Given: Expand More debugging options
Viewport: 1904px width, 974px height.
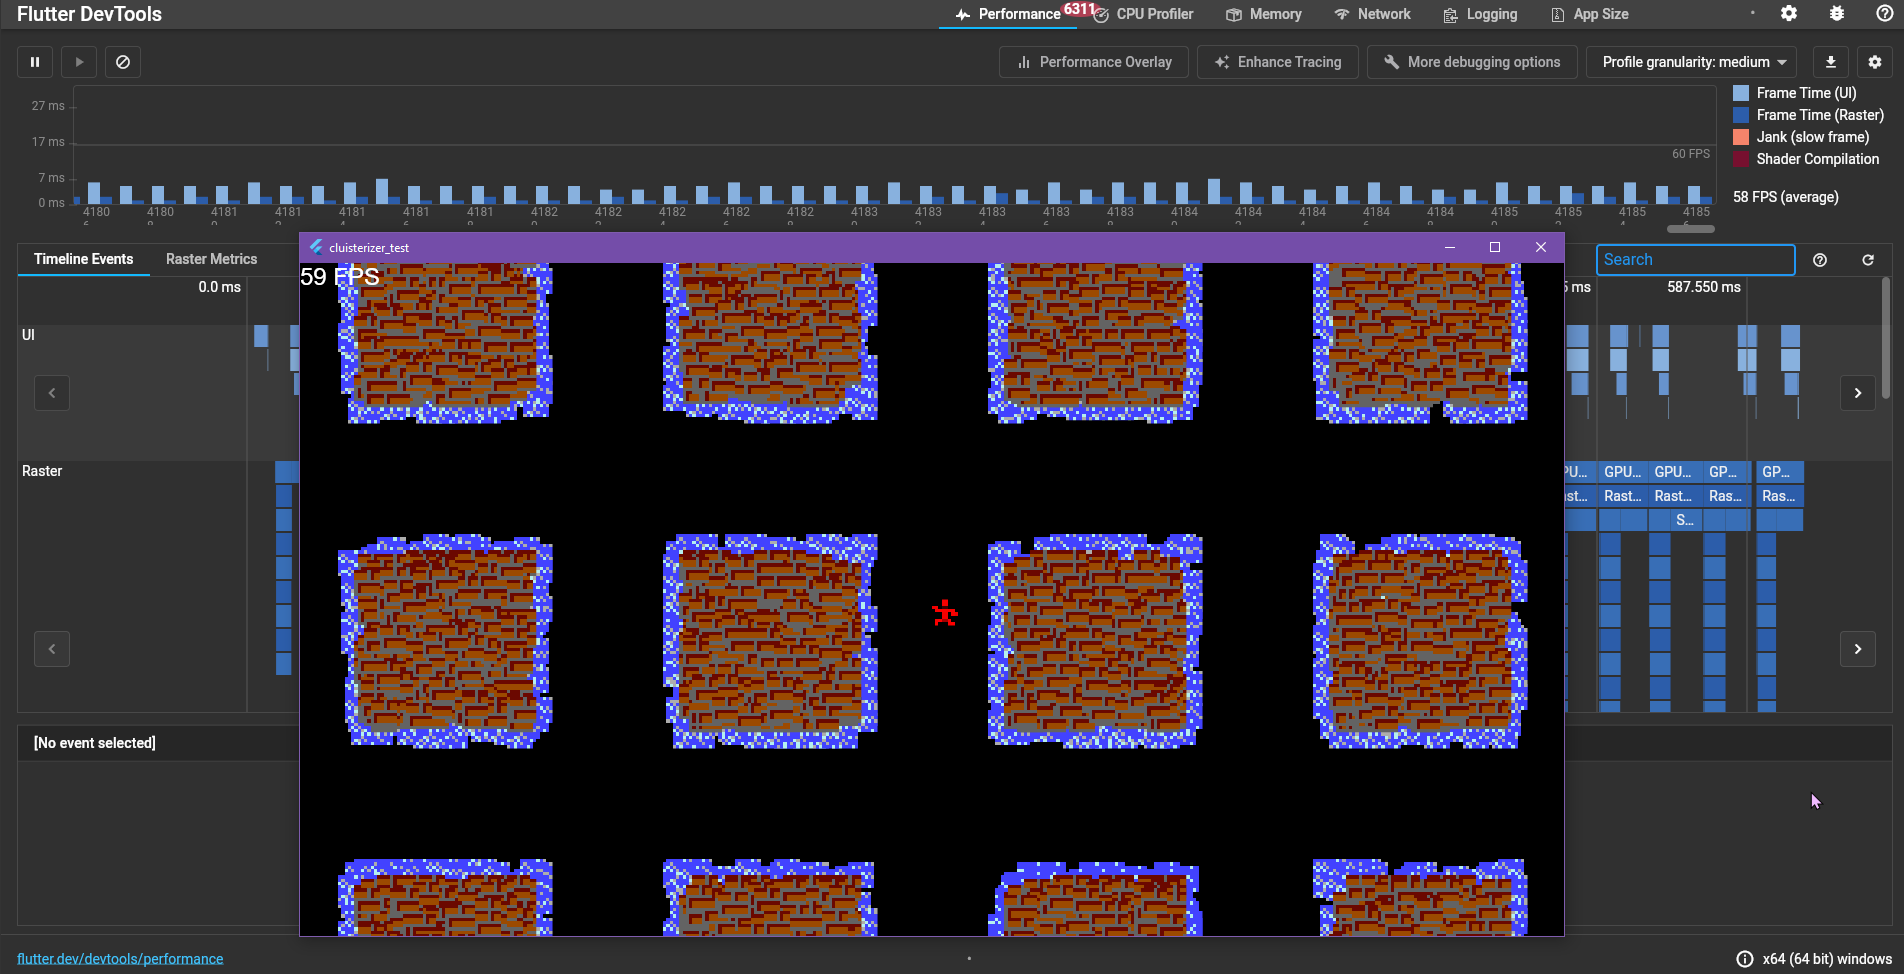Looking at the screenshot, I should [1471, 62].
